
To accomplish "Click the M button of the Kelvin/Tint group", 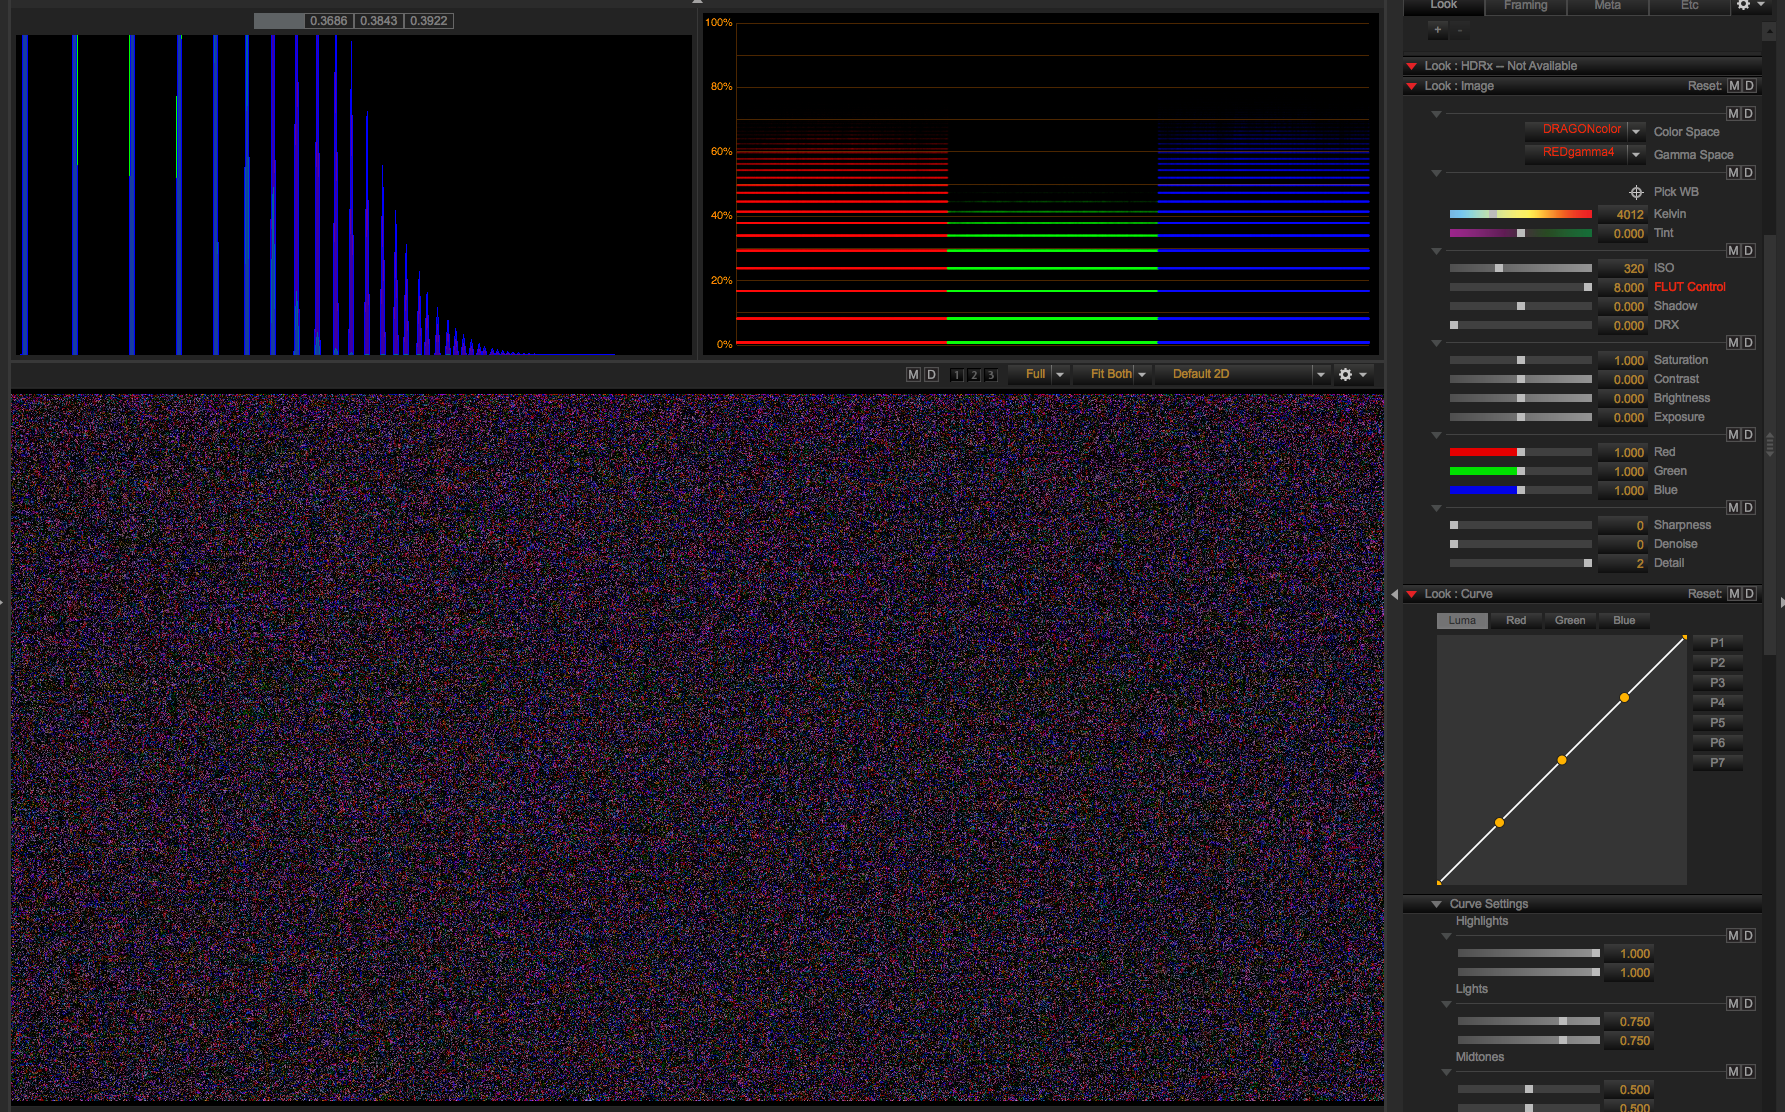I will point(1734,173).
